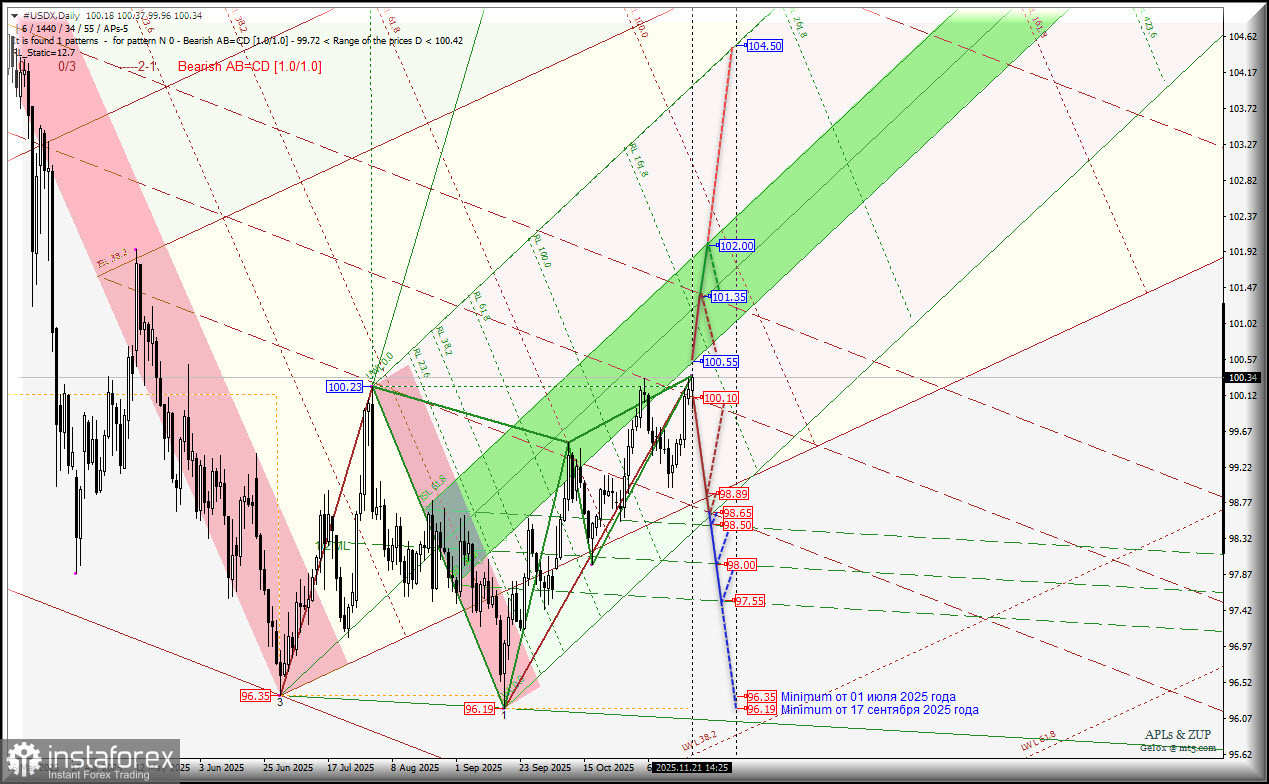Viewport: 1269px width, 784px height.
Task: Click the 97.87 price axis value
Action: pyautogui.click(x=1240, y=575)
